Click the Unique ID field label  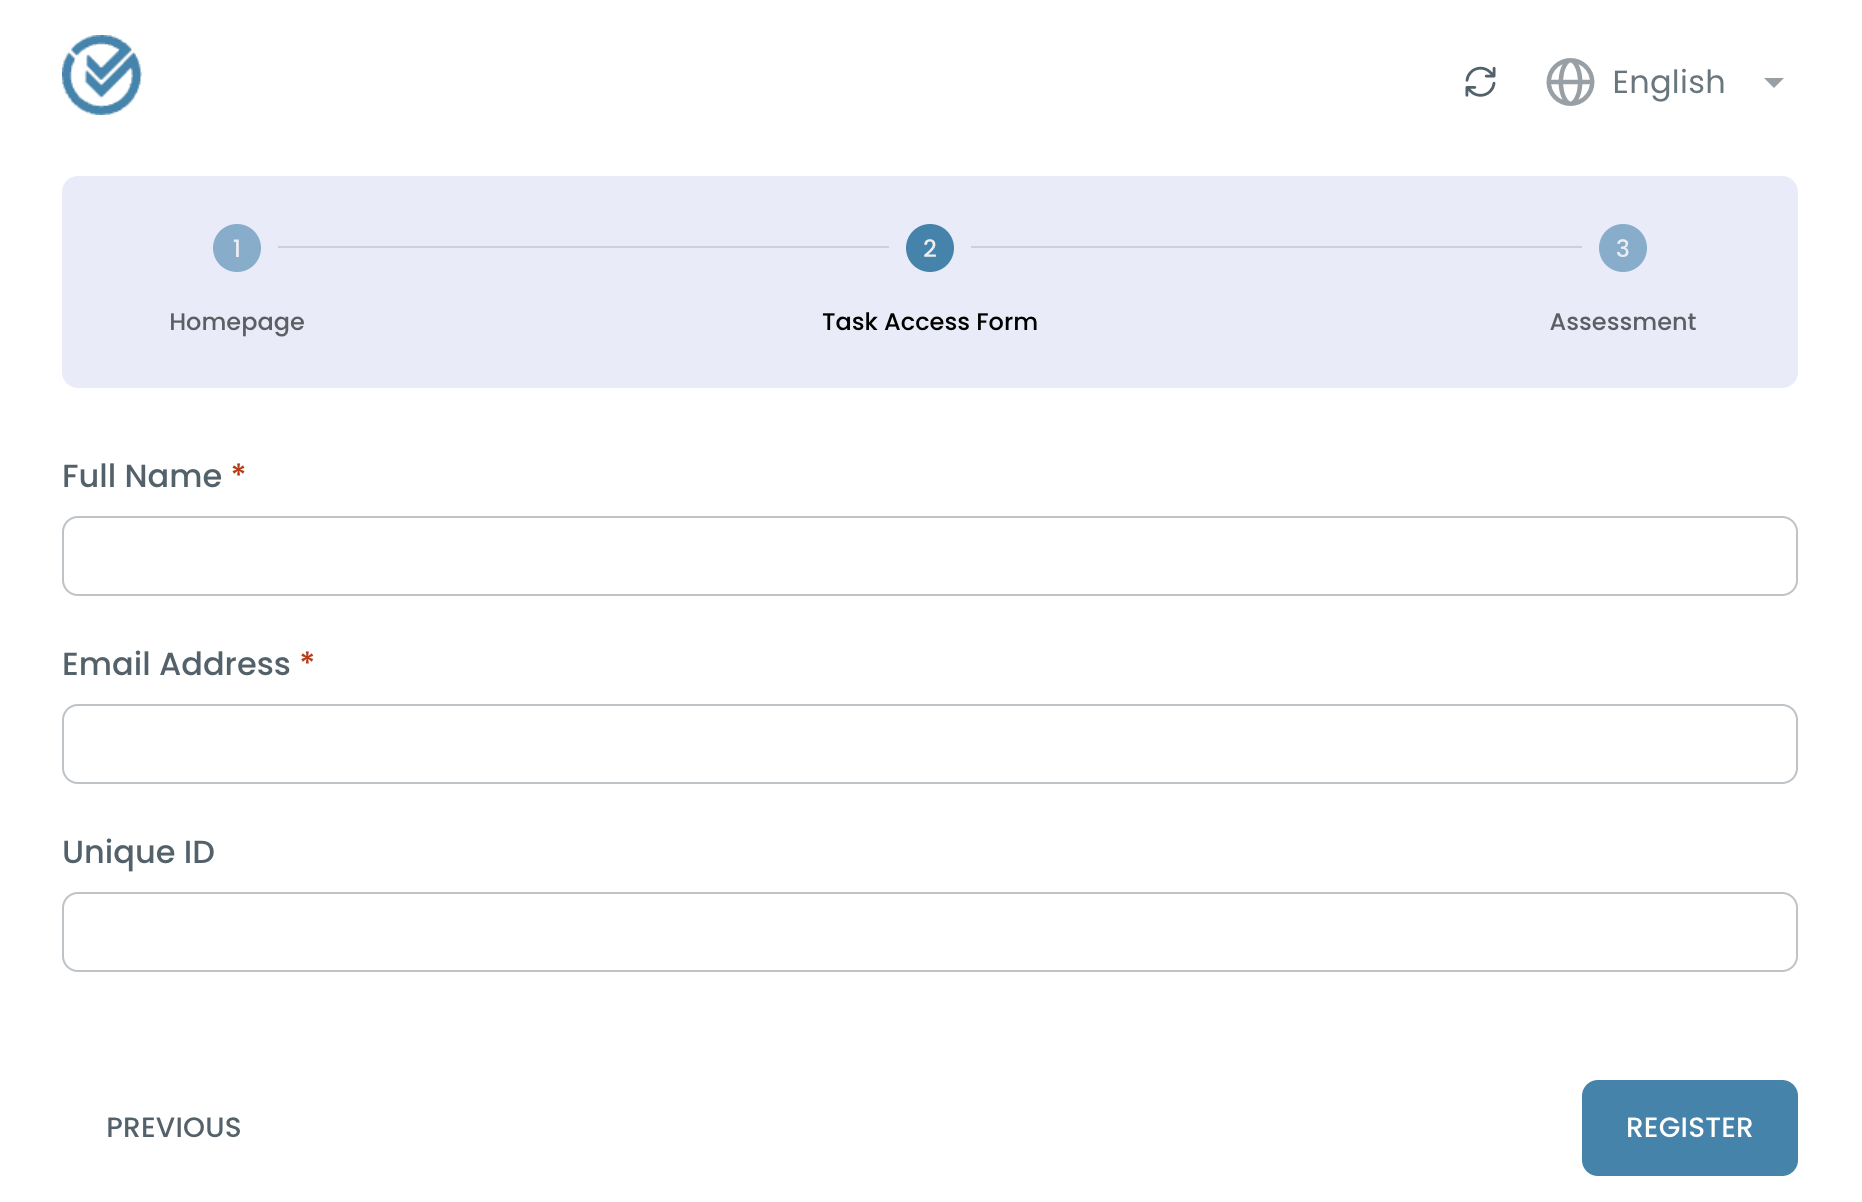click(x=138, y=852)
